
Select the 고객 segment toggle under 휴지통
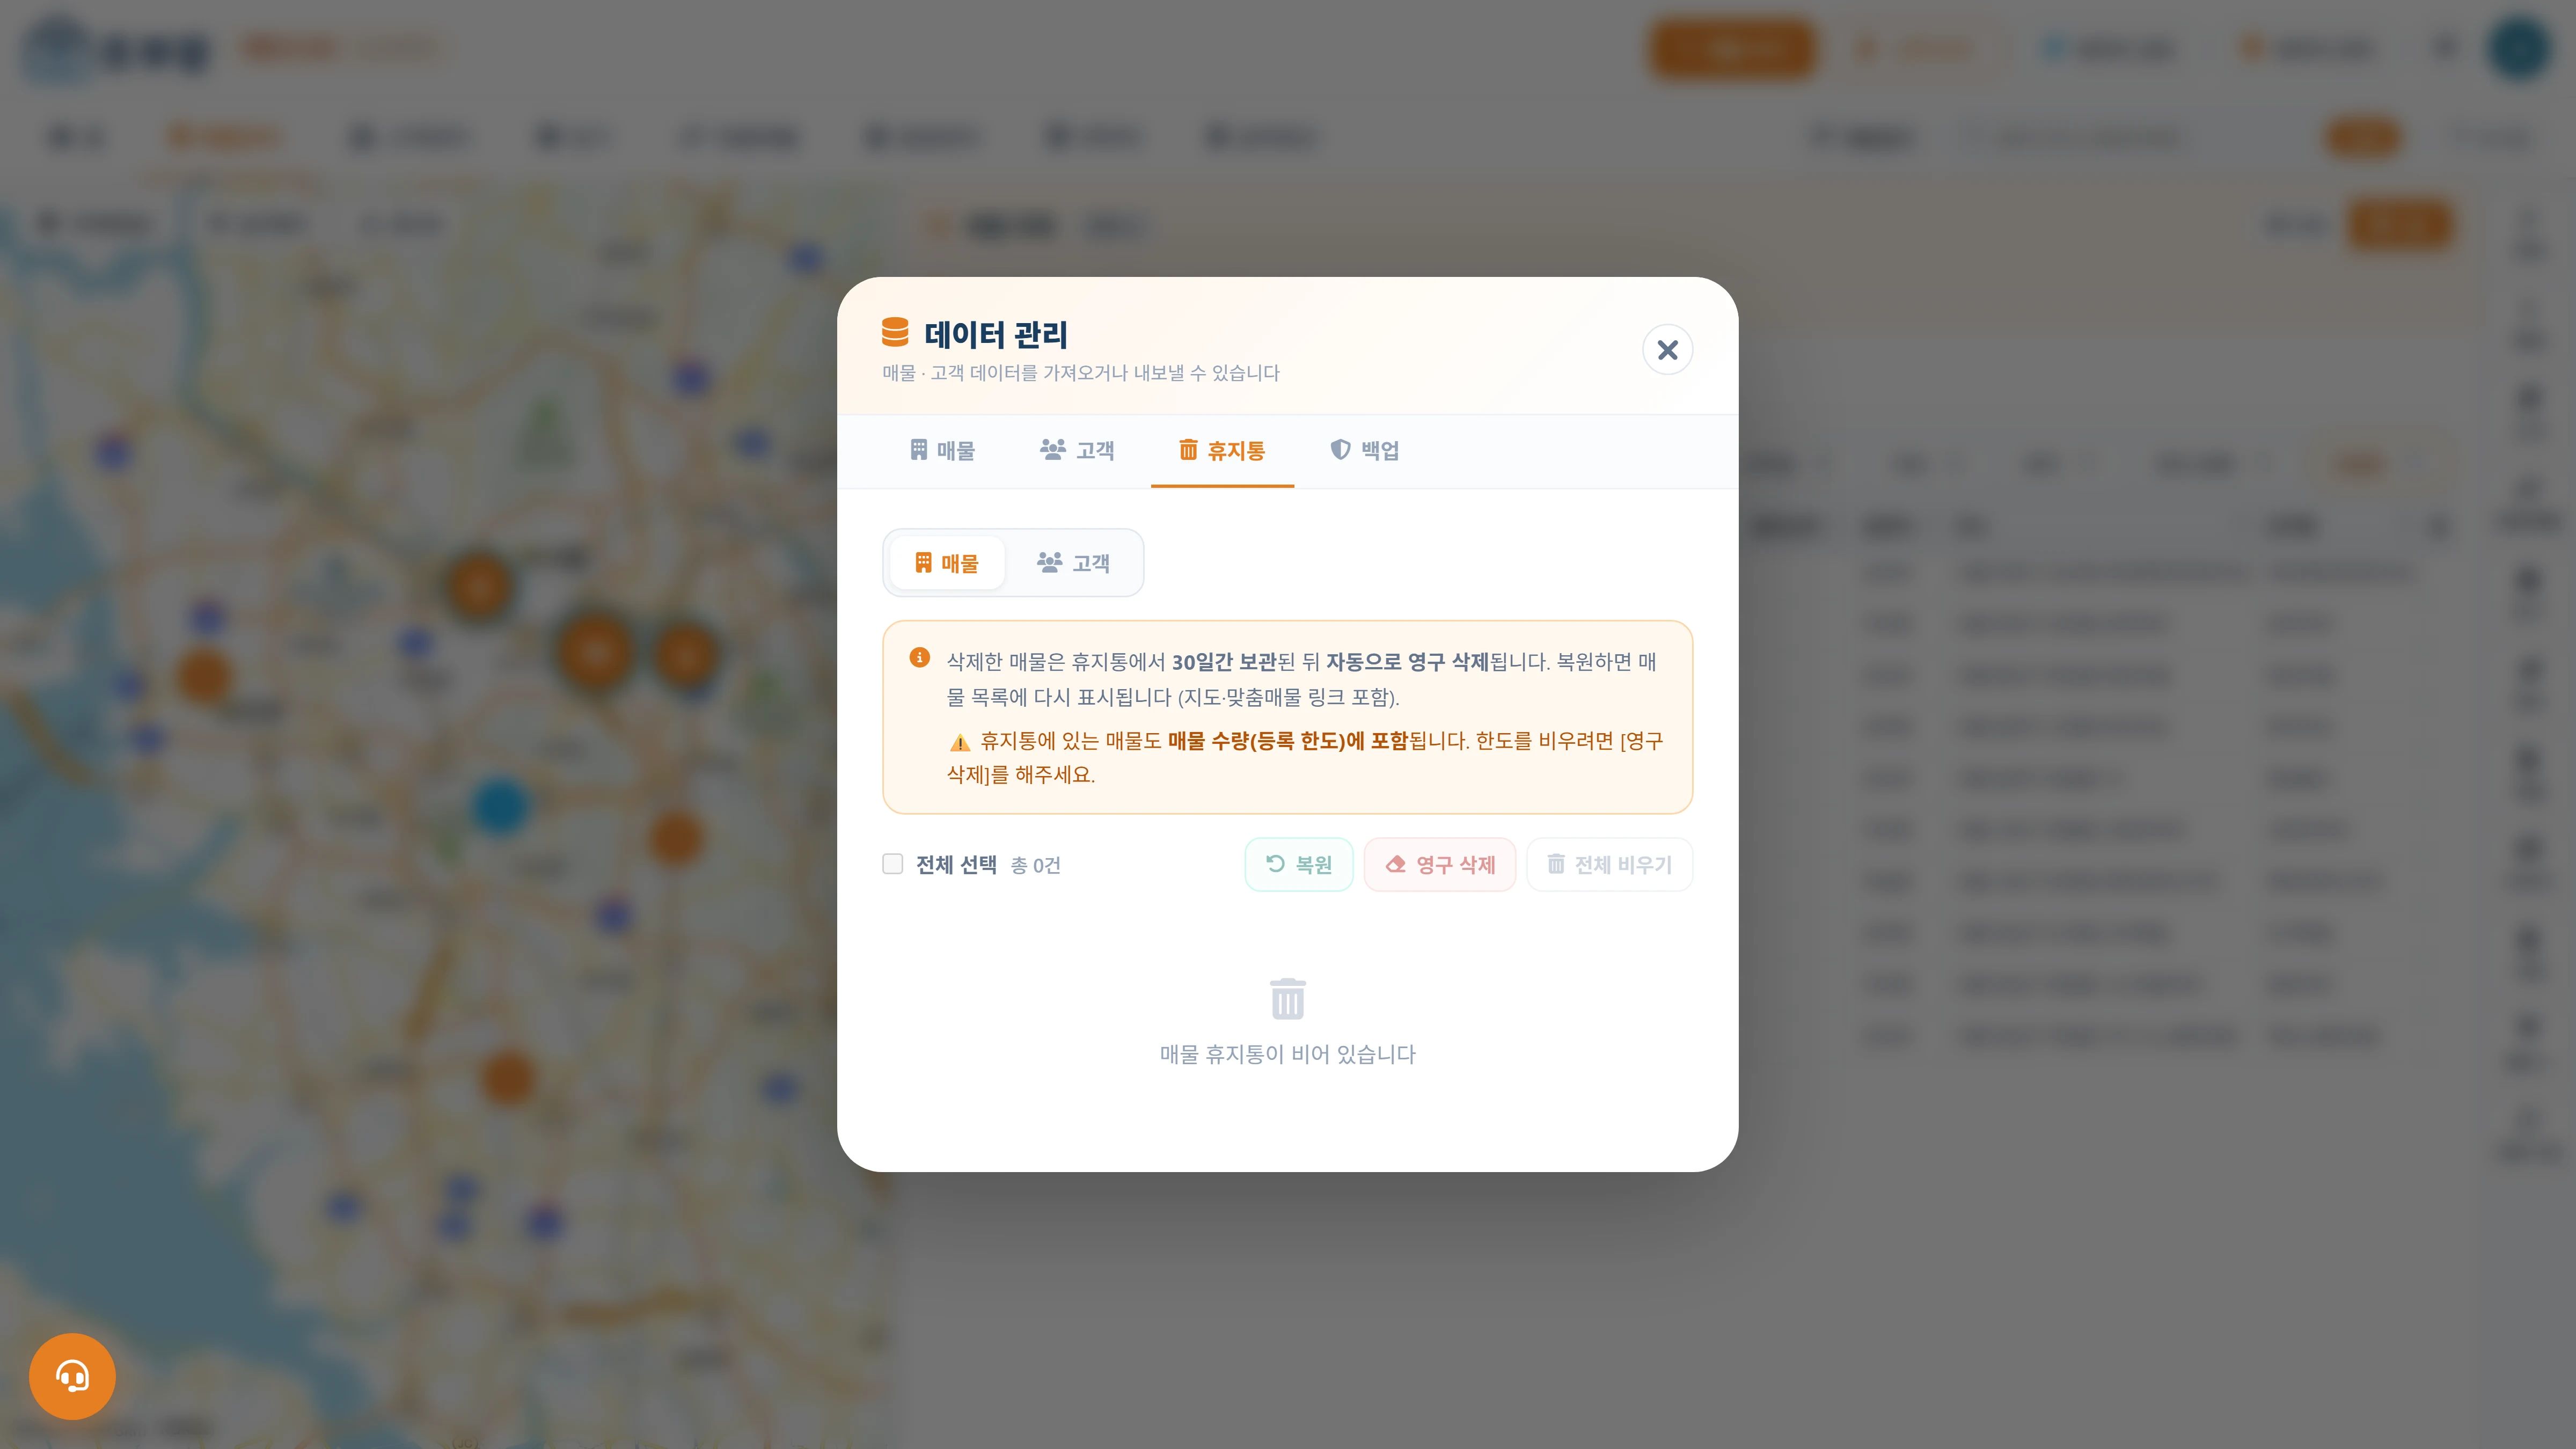(1073, 563)
